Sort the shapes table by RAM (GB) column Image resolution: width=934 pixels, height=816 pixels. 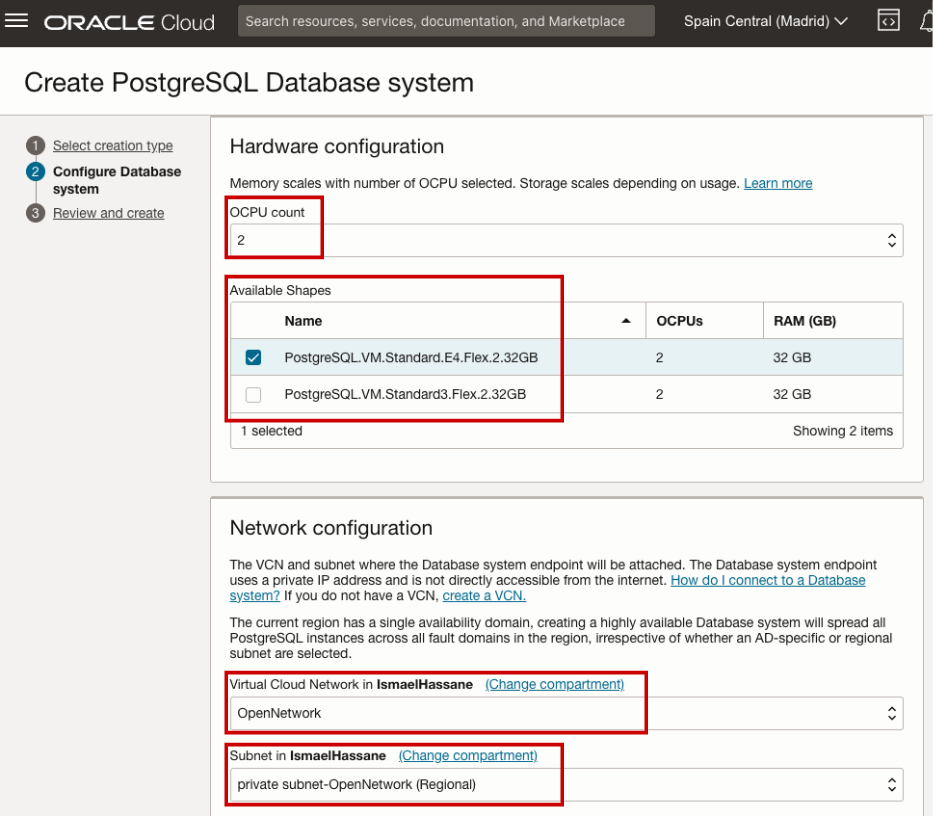pos(805,321)
